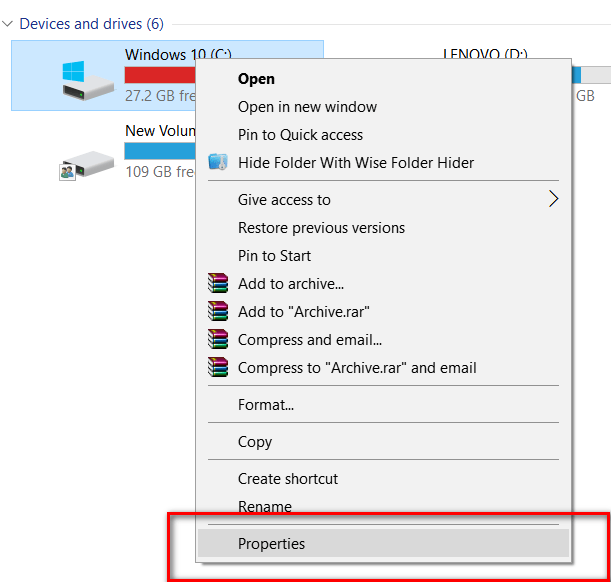Click the New Volume drive name

click(x=160, y=131)
